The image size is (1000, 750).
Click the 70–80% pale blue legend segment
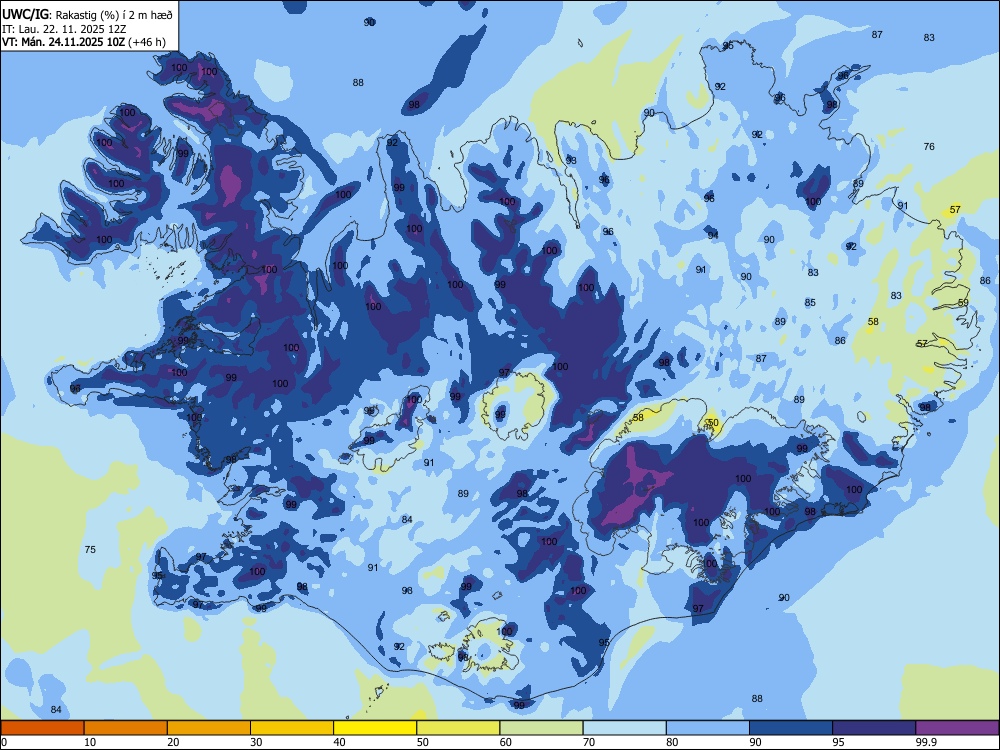[x=624, y=728]
